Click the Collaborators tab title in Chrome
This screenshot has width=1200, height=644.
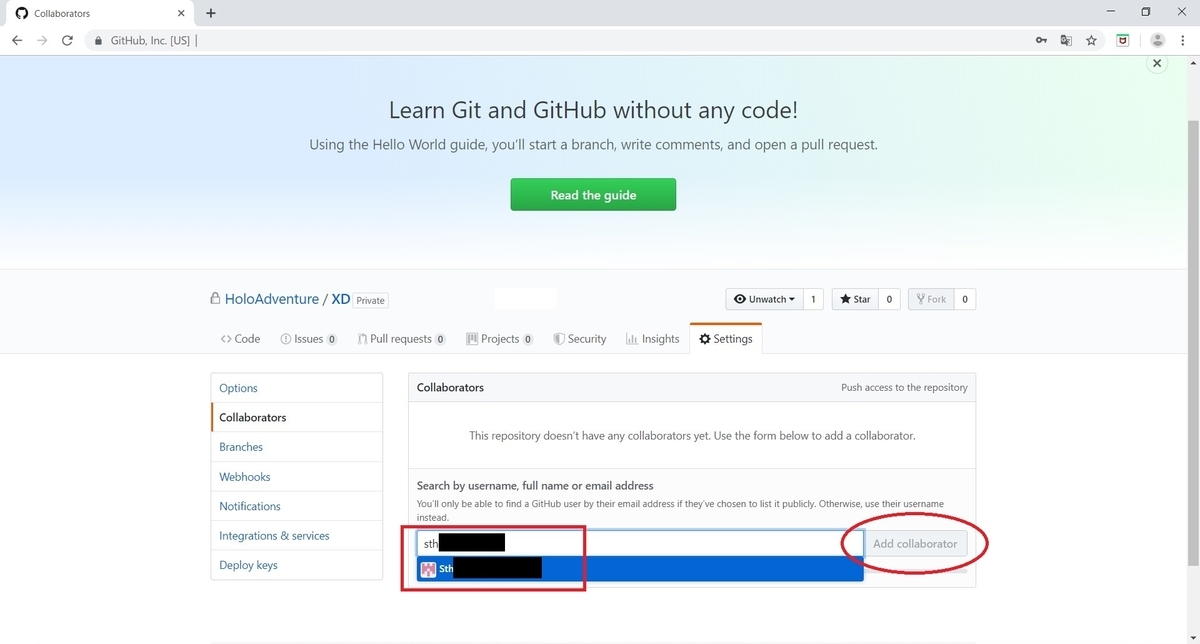(x=62, y=14)
